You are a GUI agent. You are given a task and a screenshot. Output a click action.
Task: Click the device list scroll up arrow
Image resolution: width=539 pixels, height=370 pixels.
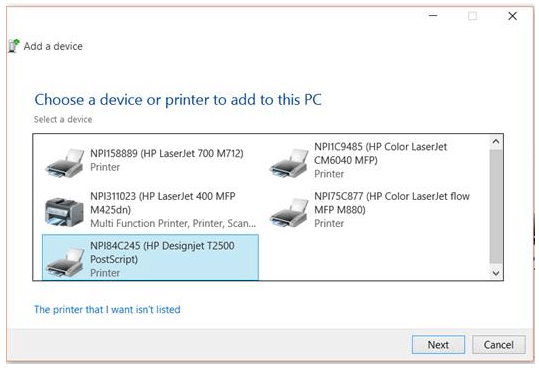click(496, 141)
